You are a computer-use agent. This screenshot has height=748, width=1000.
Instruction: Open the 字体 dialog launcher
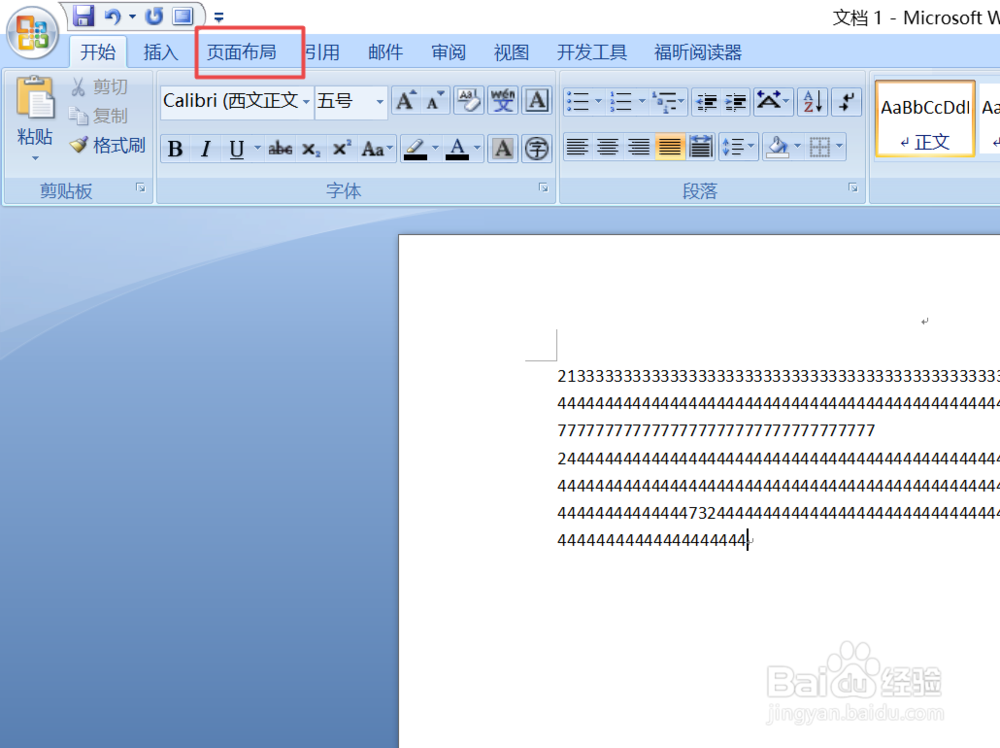tap(543, 188)
